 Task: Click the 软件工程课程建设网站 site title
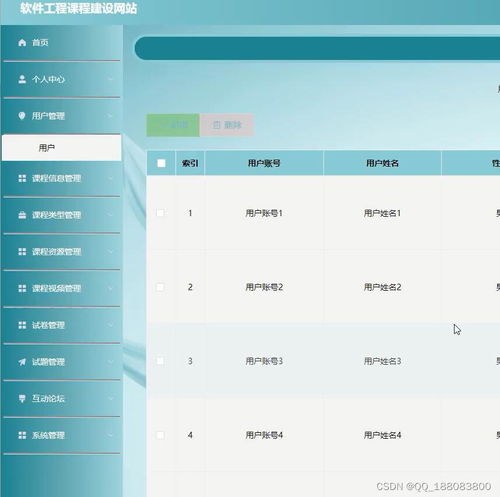(x=78, y=8)
